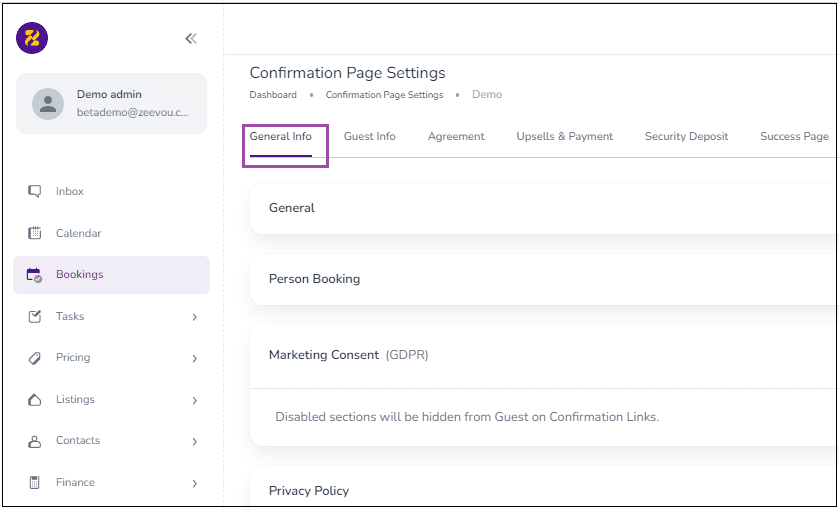The height and width of the screenshot is (510, 839).
Task: Collapse the sidebar with double-chevron icon
Action: pyautogui.click(x=191, y=39)
